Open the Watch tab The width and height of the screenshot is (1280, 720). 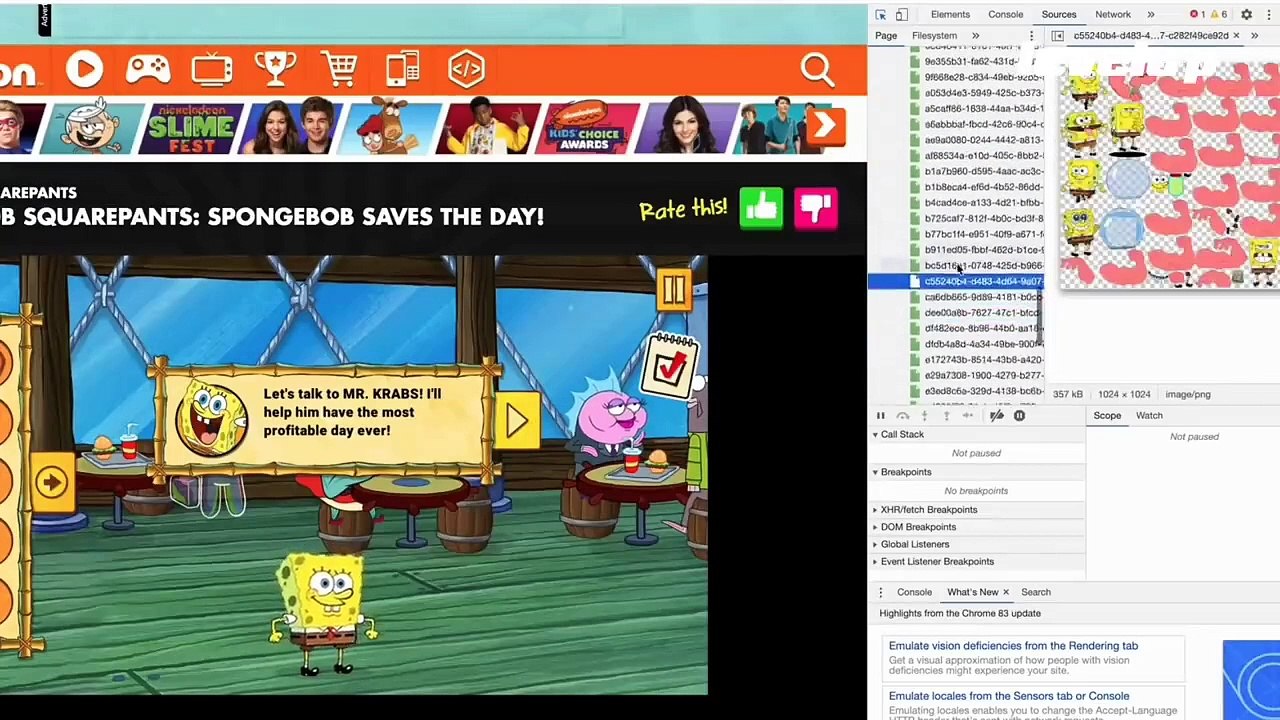1149,416
